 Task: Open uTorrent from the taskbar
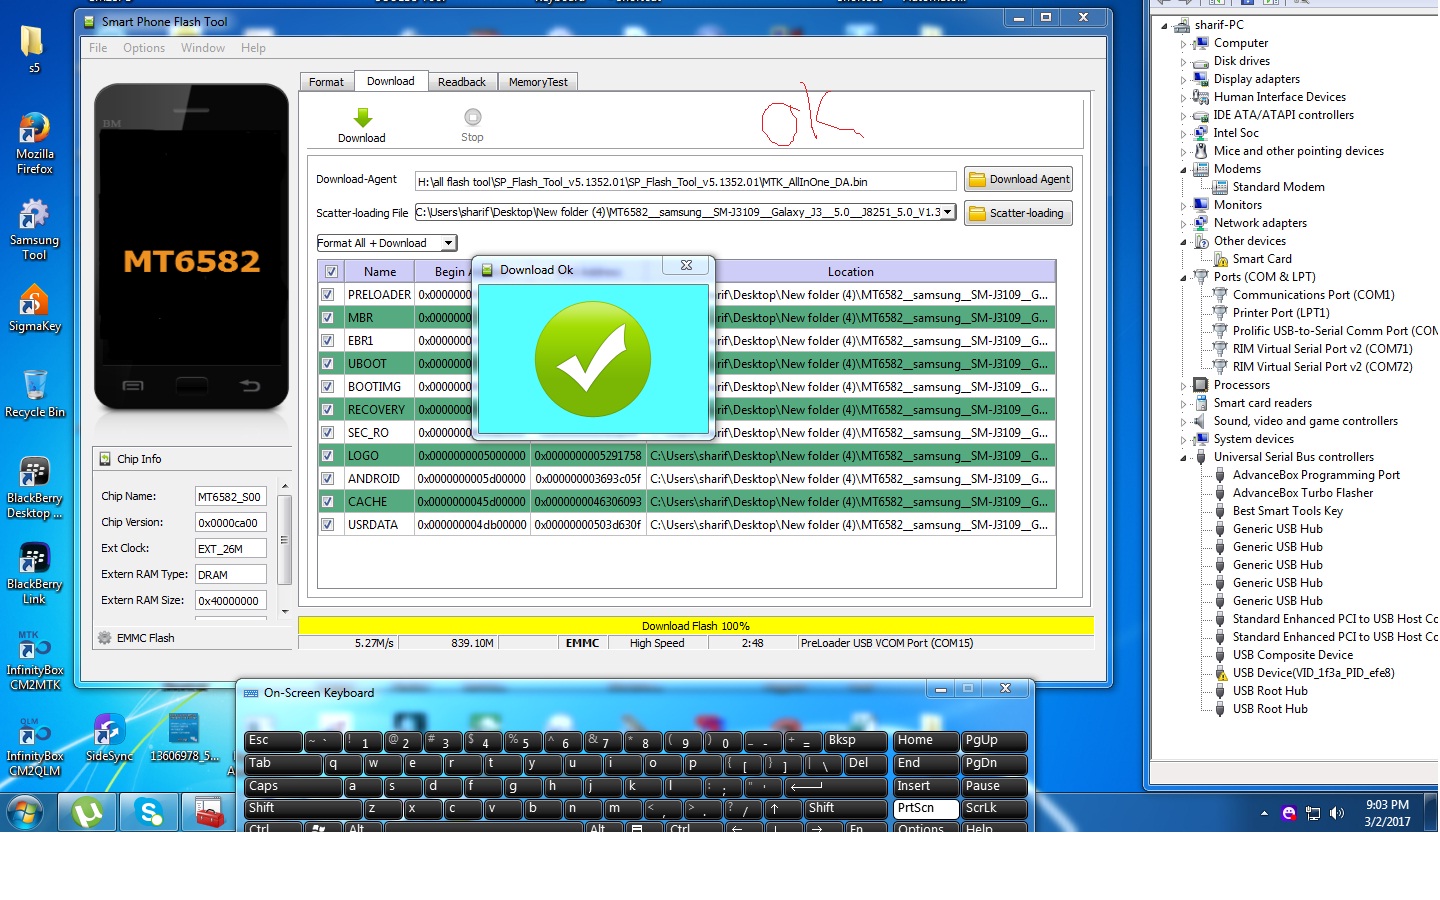point(87,812)
